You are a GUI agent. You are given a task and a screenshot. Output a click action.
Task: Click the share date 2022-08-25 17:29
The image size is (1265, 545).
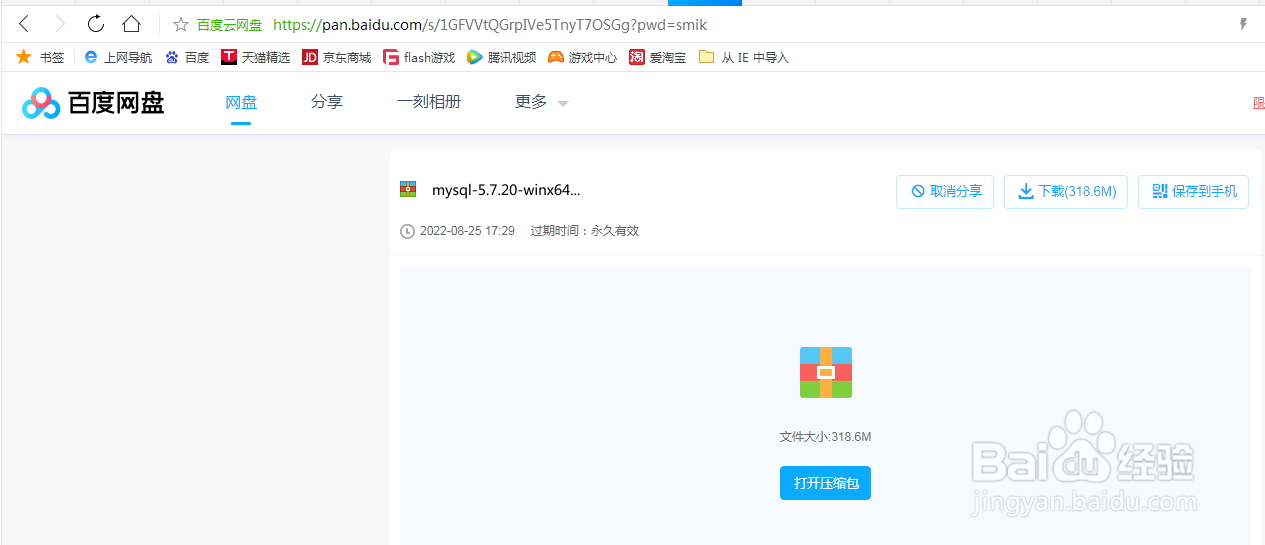[467, 231]
